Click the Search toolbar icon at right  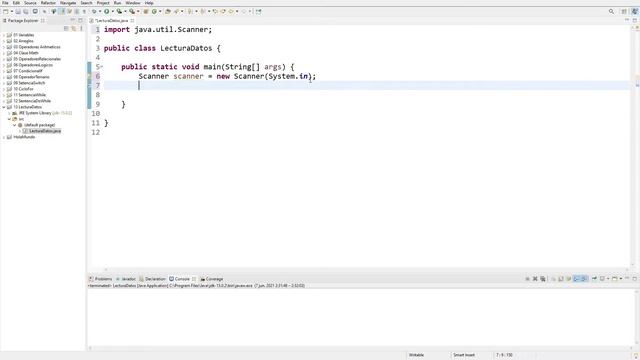coord(611,11)
